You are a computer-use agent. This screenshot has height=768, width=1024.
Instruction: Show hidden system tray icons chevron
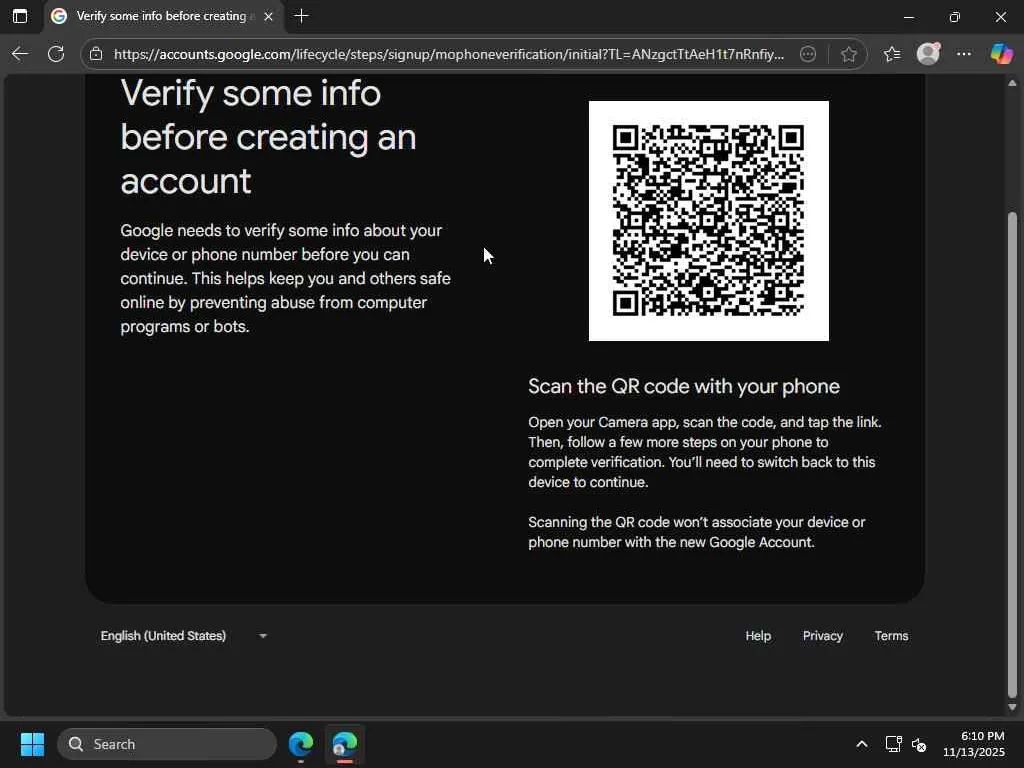(x=861, y=744)
